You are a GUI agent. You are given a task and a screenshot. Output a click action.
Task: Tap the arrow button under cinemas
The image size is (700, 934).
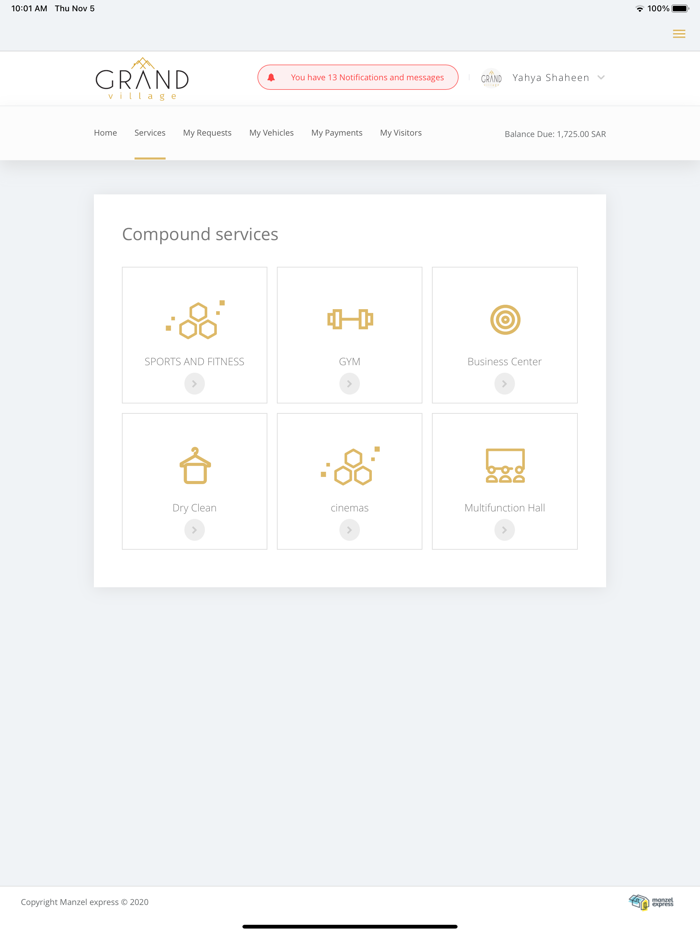click(350, 530)
